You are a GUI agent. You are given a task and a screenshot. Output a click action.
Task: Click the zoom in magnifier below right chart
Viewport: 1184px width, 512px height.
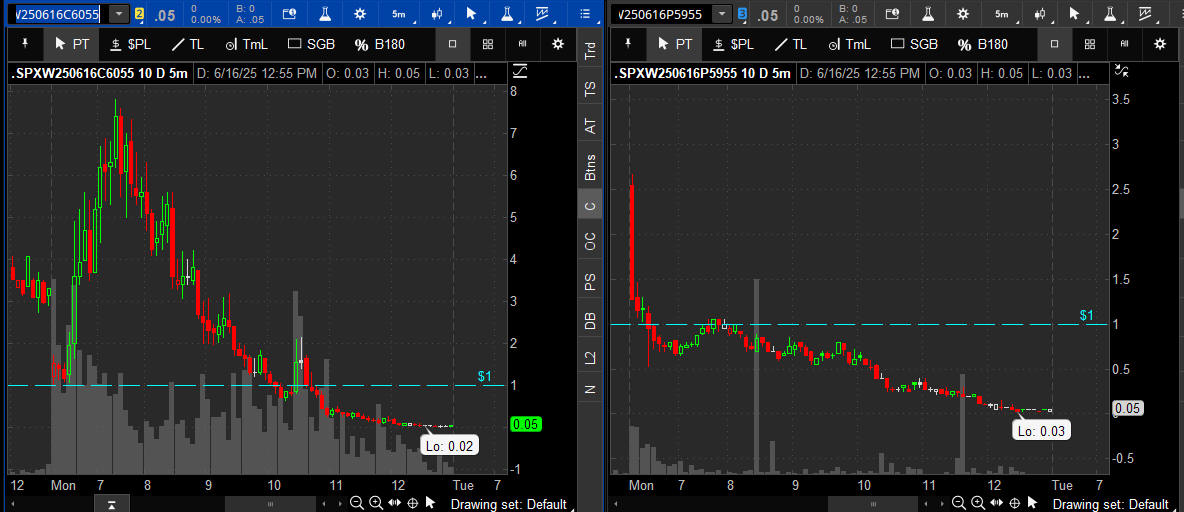click(x=979, y=503)
